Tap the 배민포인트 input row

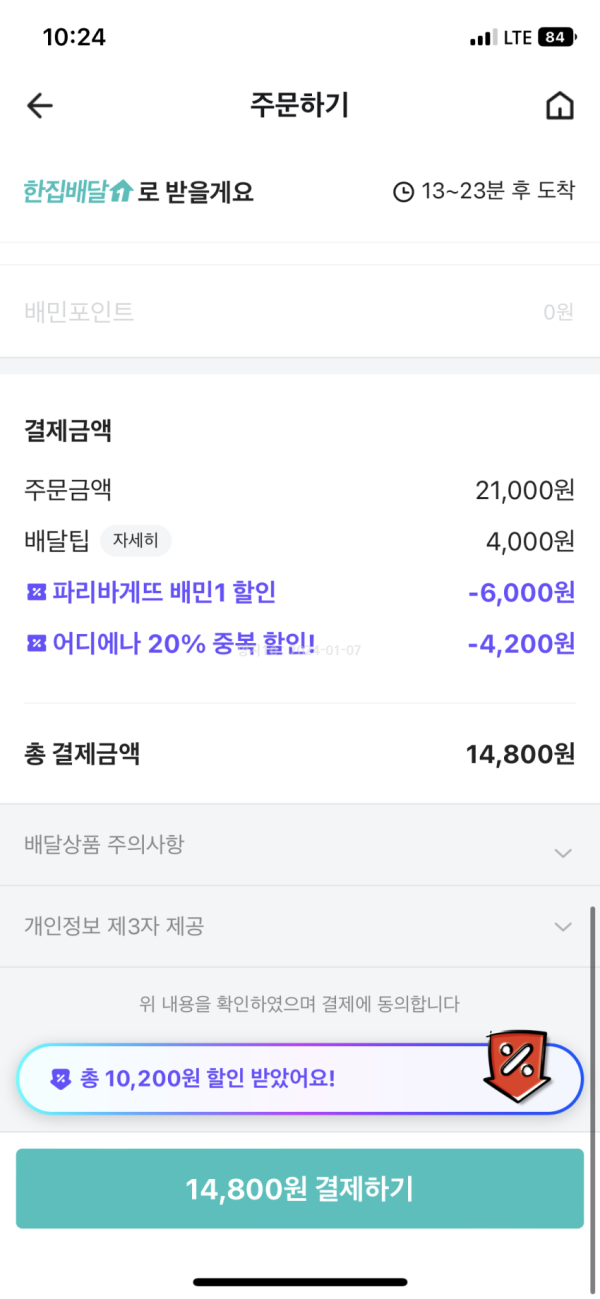coord(300,312)
